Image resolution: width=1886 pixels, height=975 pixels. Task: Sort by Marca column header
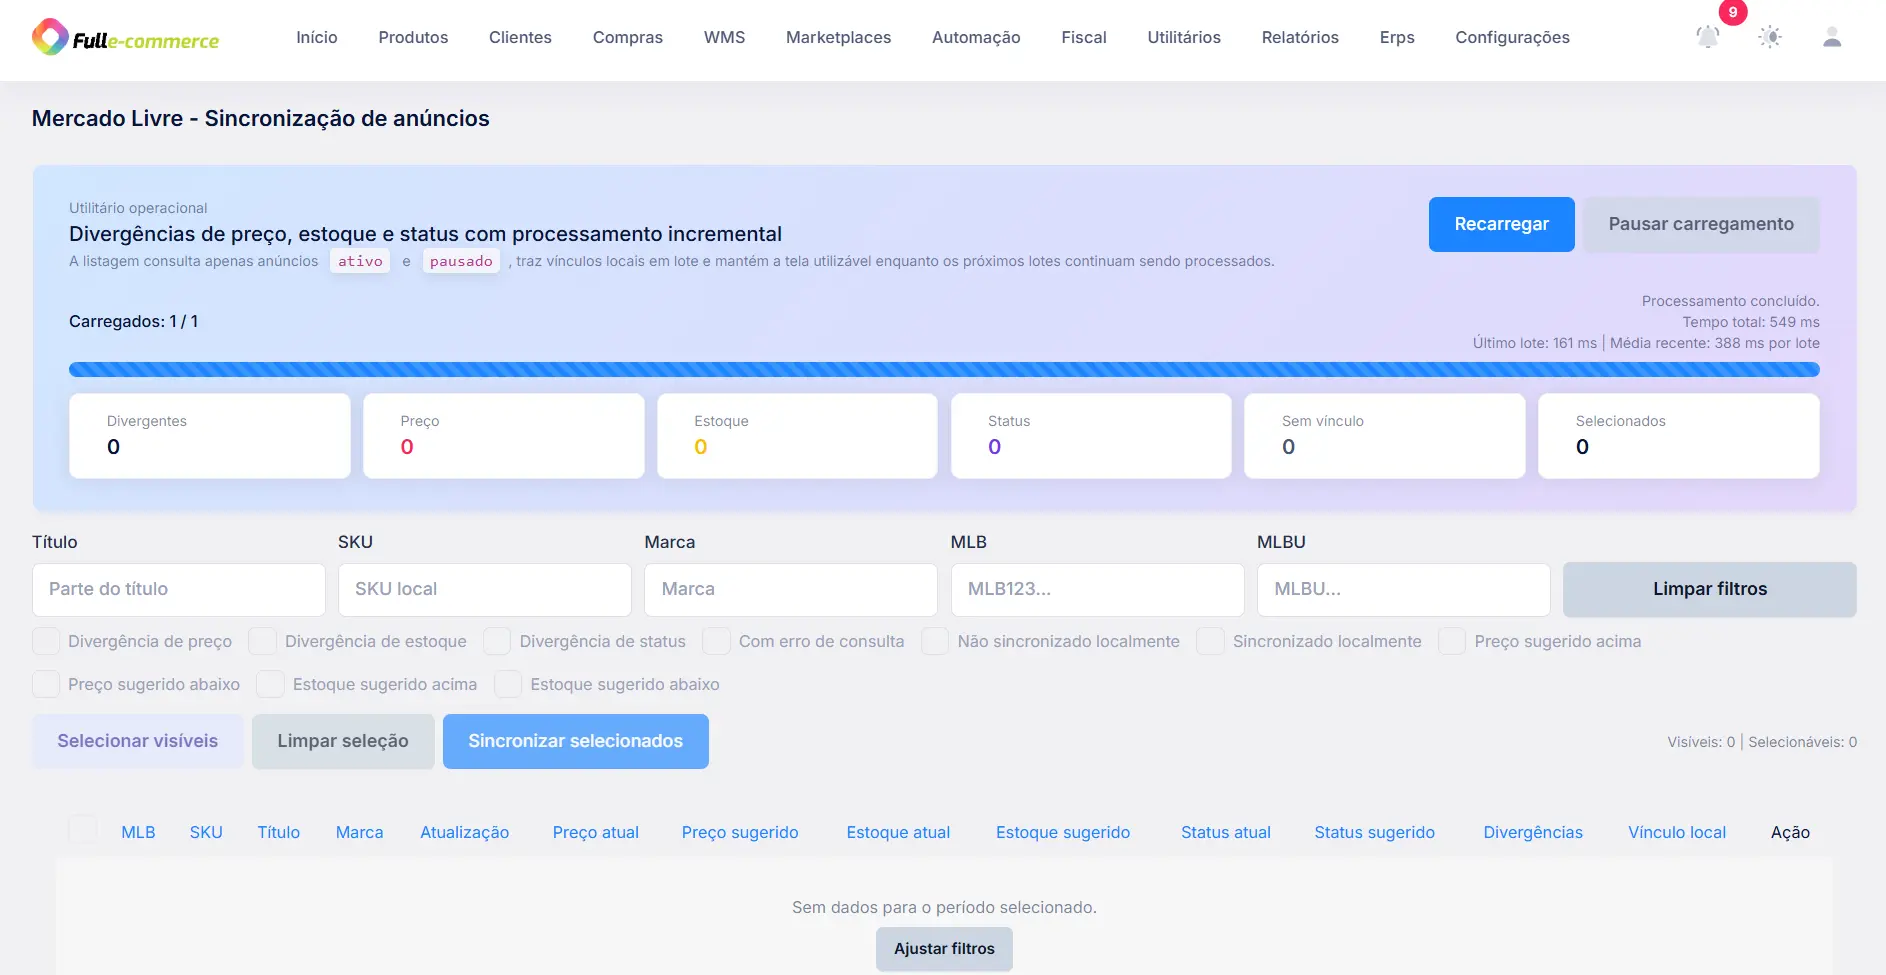pos(359,832)
